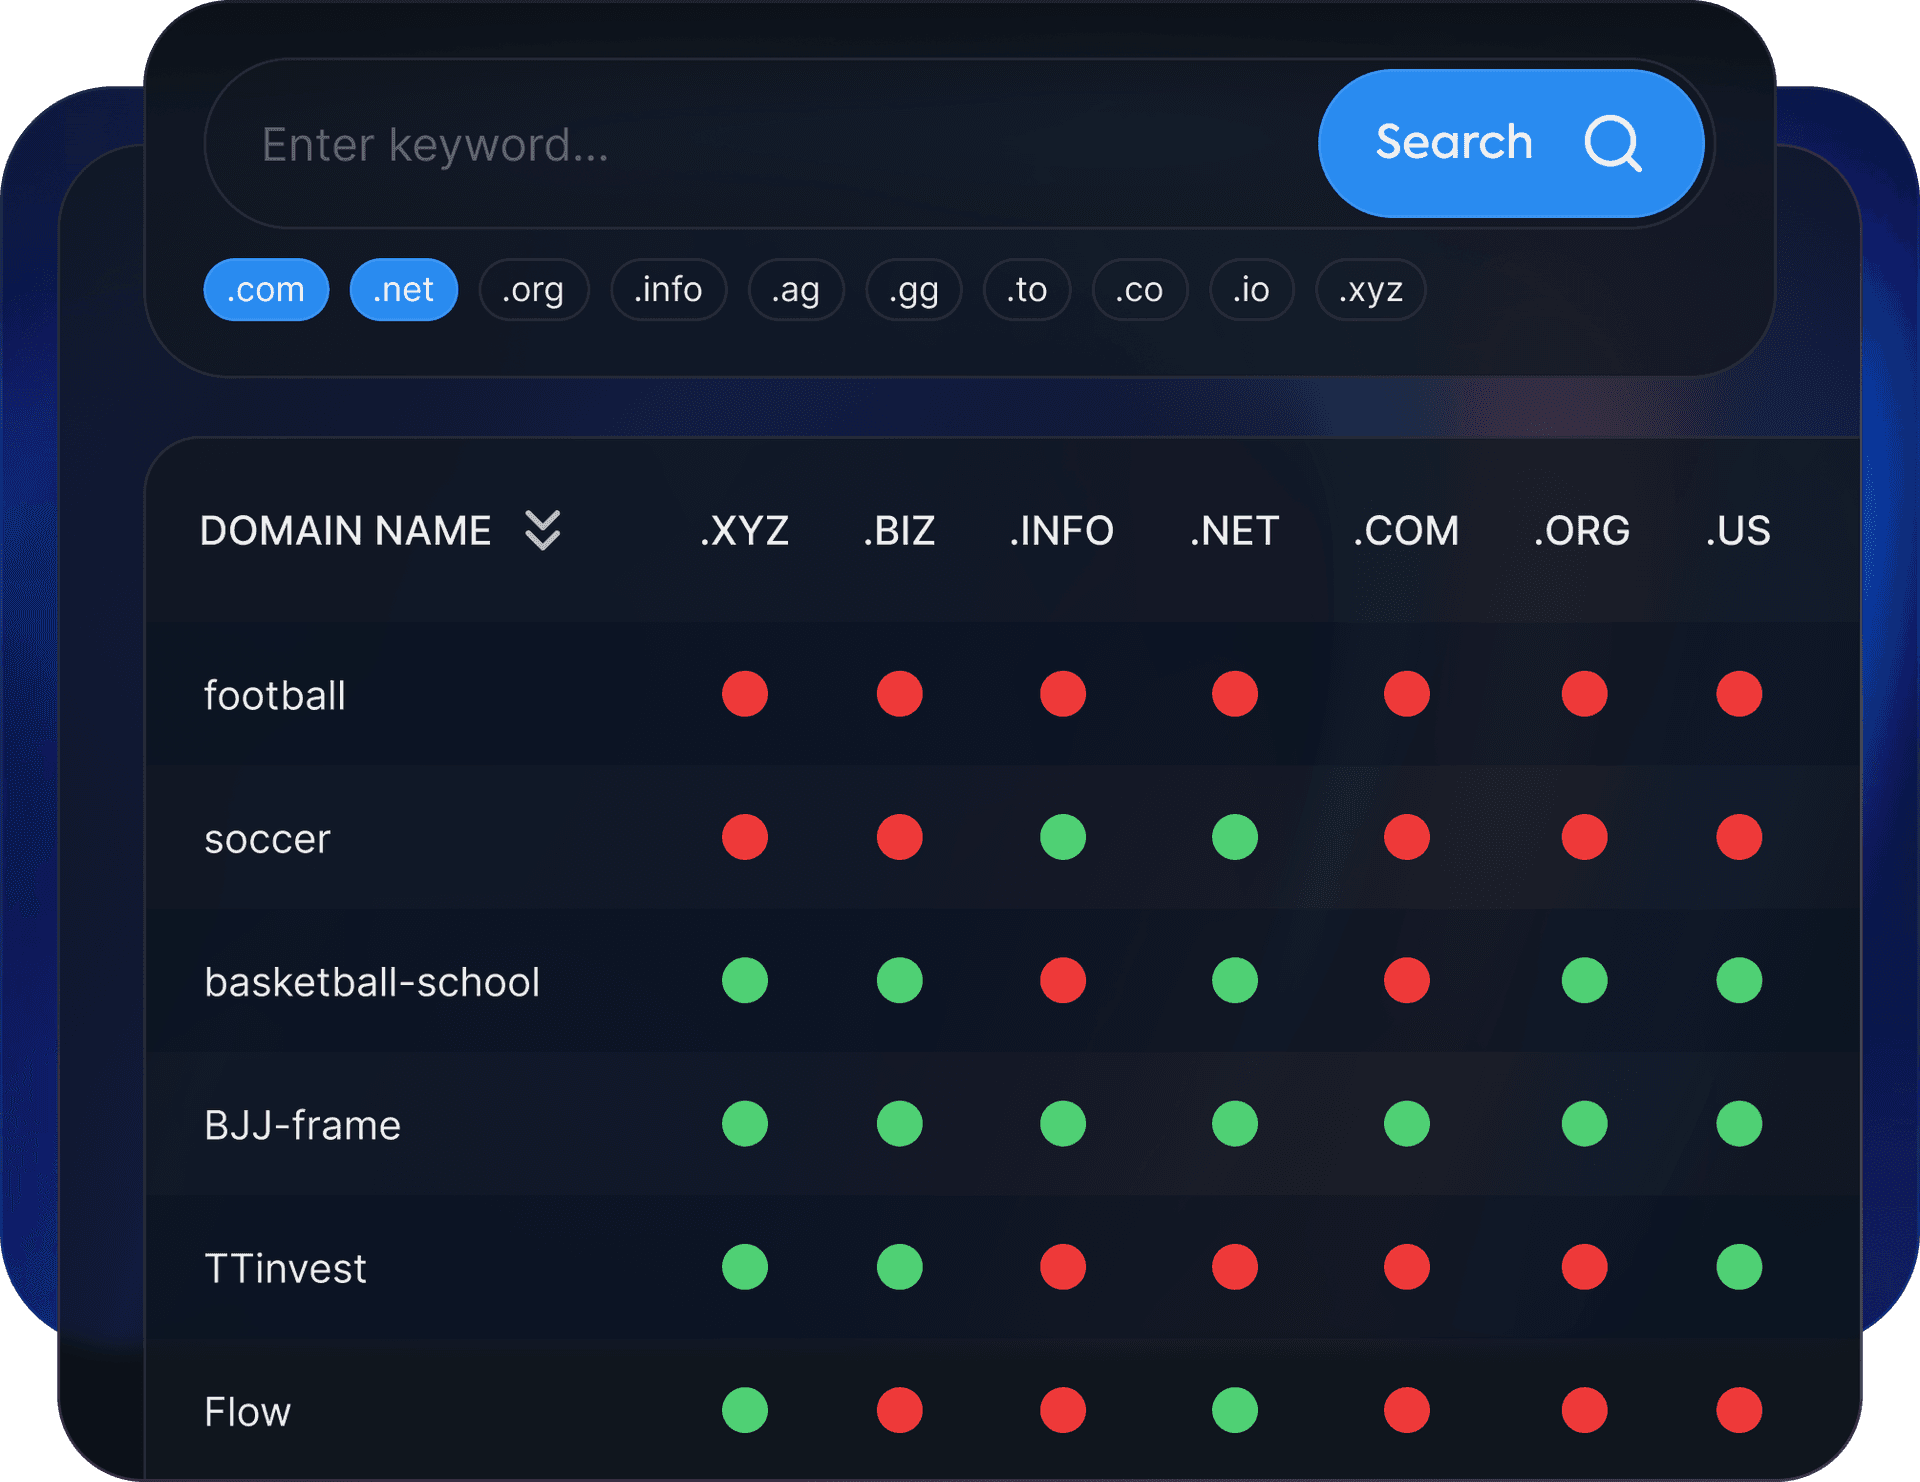Enable the .gg extension filter
This screenshot has height=1482, width=1920.
coord(912,290)
